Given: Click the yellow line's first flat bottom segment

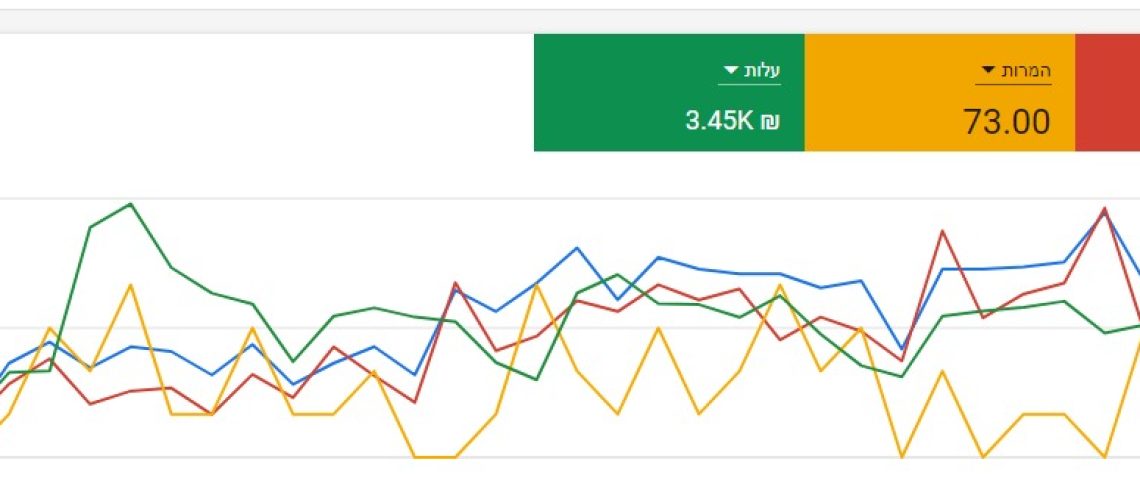Looking at the screenshot, I should (x=434, y=457).
